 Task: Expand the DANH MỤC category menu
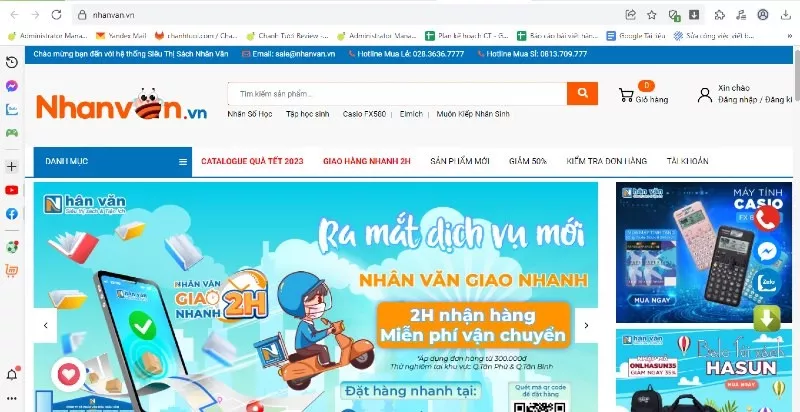click(x=113, y=162)
